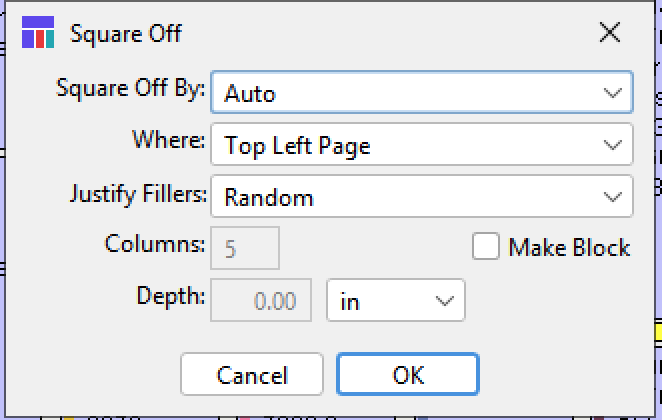Click the Square Off By label
662x420 pixels.
tap(130, 88)
